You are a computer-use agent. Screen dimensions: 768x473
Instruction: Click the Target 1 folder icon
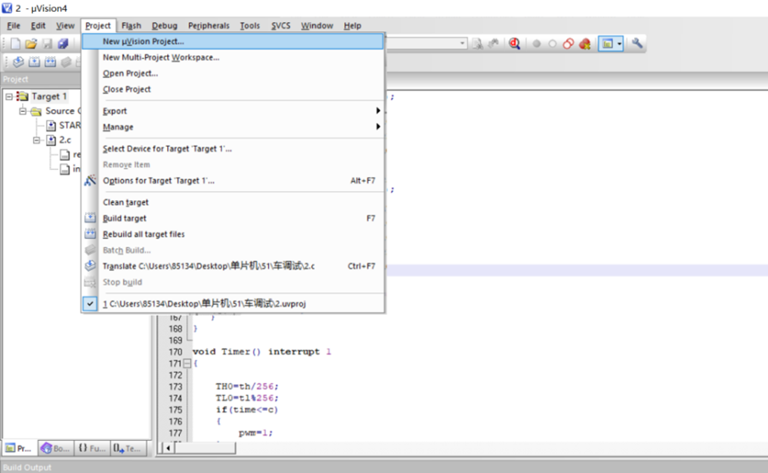23,96
